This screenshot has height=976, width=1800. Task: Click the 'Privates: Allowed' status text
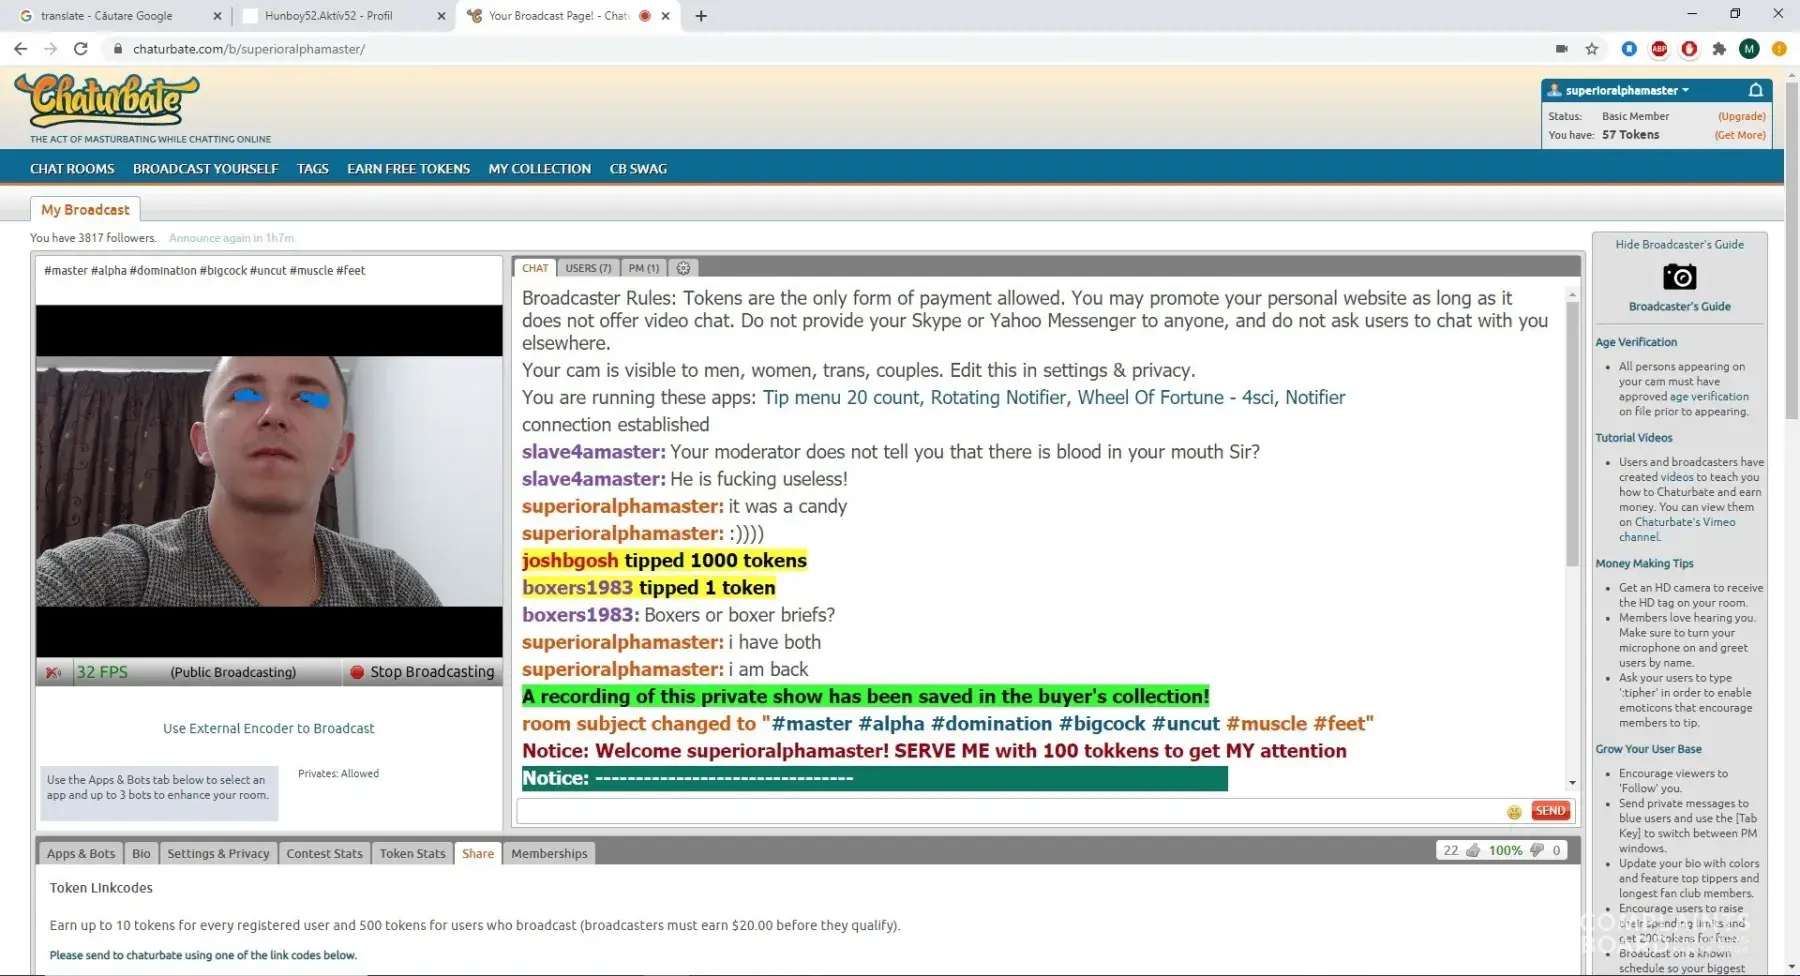338,774
